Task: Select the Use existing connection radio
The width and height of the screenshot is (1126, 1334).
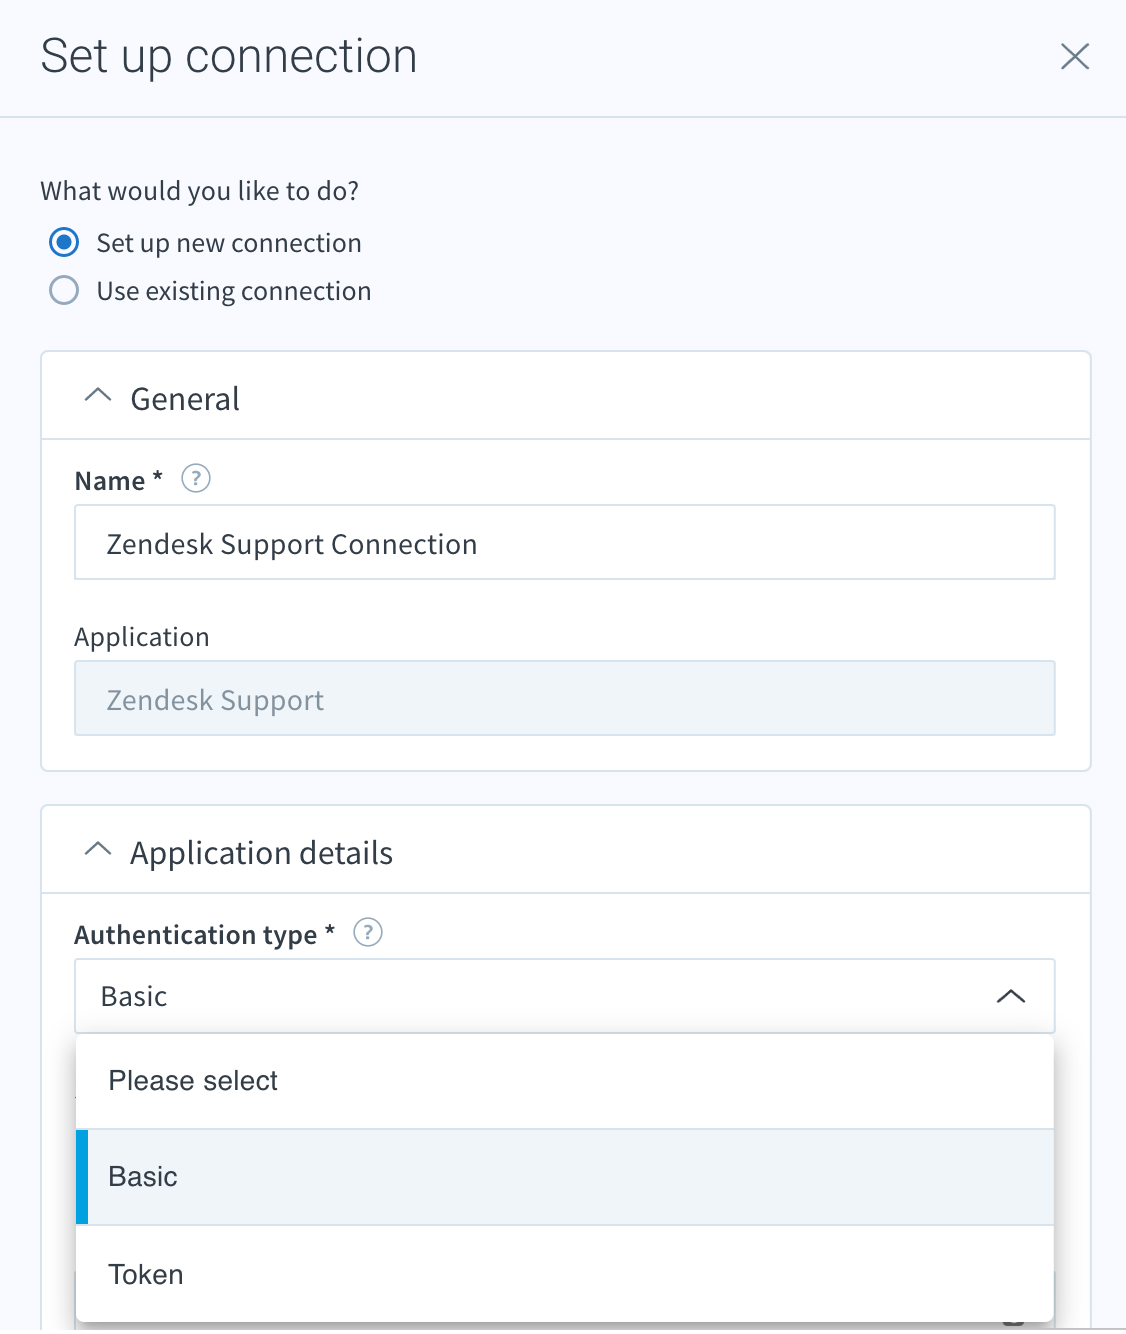Action: [64, 291]
